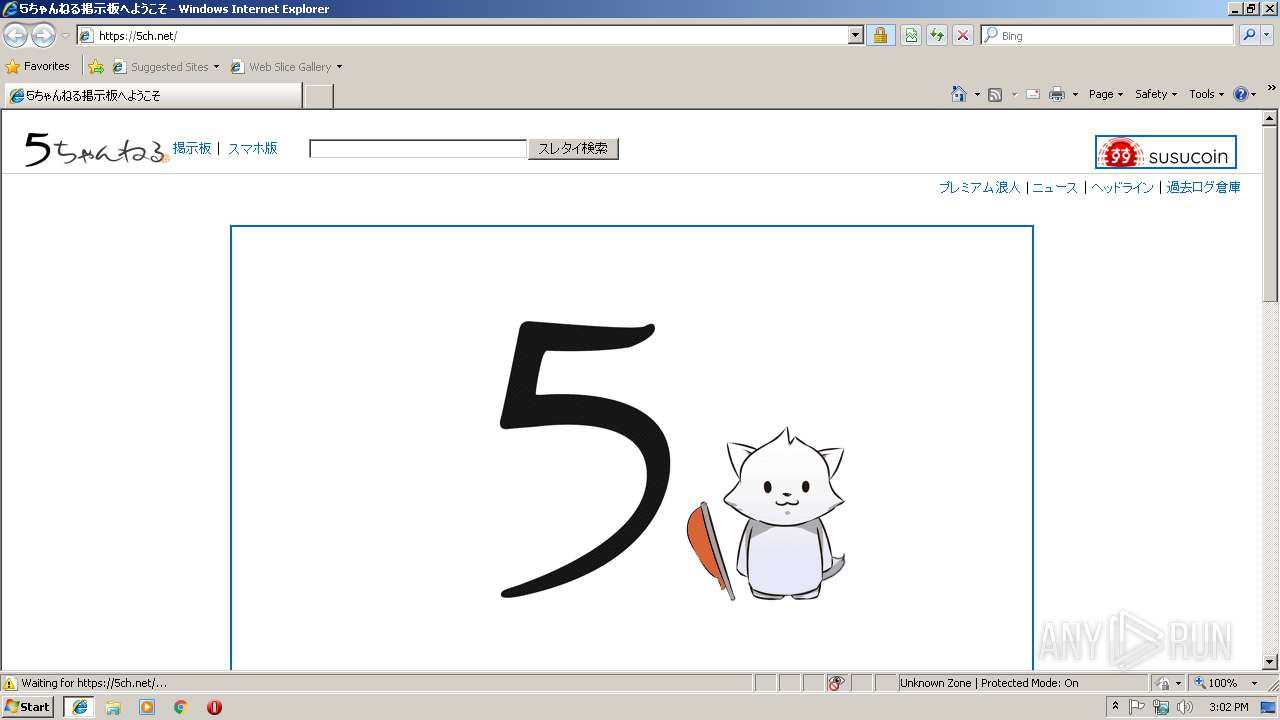Click the security lock icon
Image resolution: width=1280 pixels, height=720 pixels.
[x=880, y=36]
